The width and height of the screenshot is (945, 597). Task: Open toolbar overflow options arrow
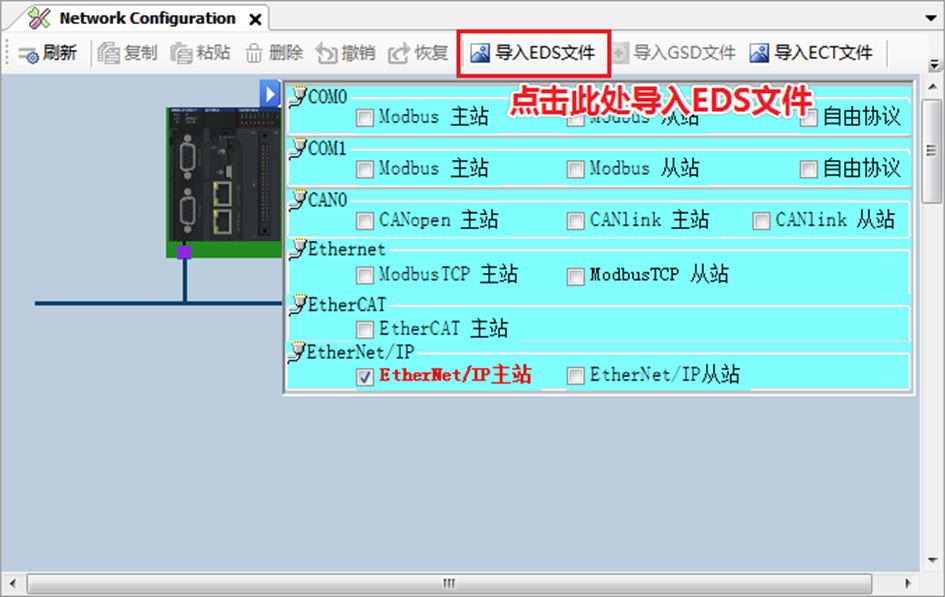(x=934, y=63)
